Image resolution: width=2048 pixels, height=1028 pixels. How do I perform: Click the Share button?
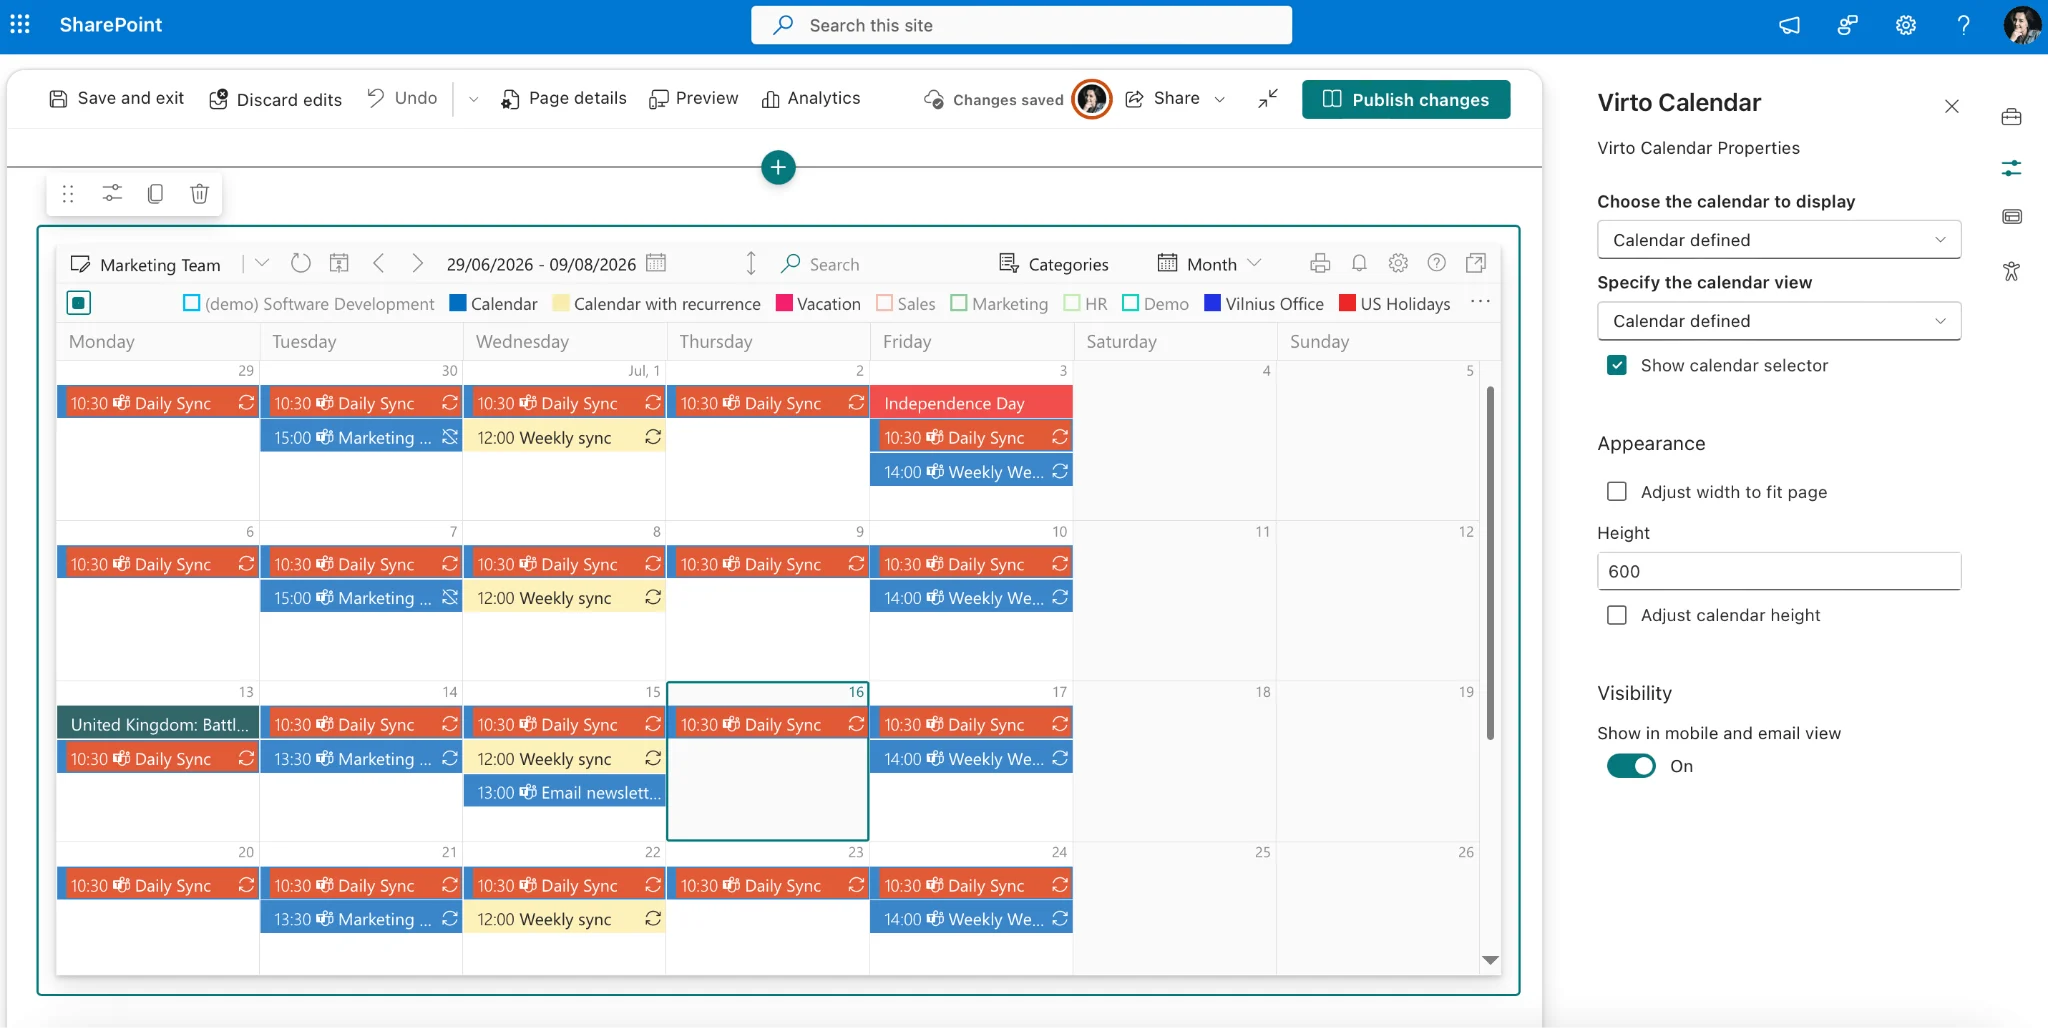[x=1163, y=98]
